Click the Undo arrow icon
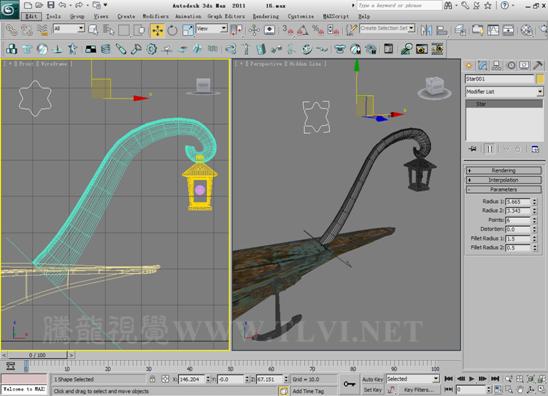 coord(62,5)
